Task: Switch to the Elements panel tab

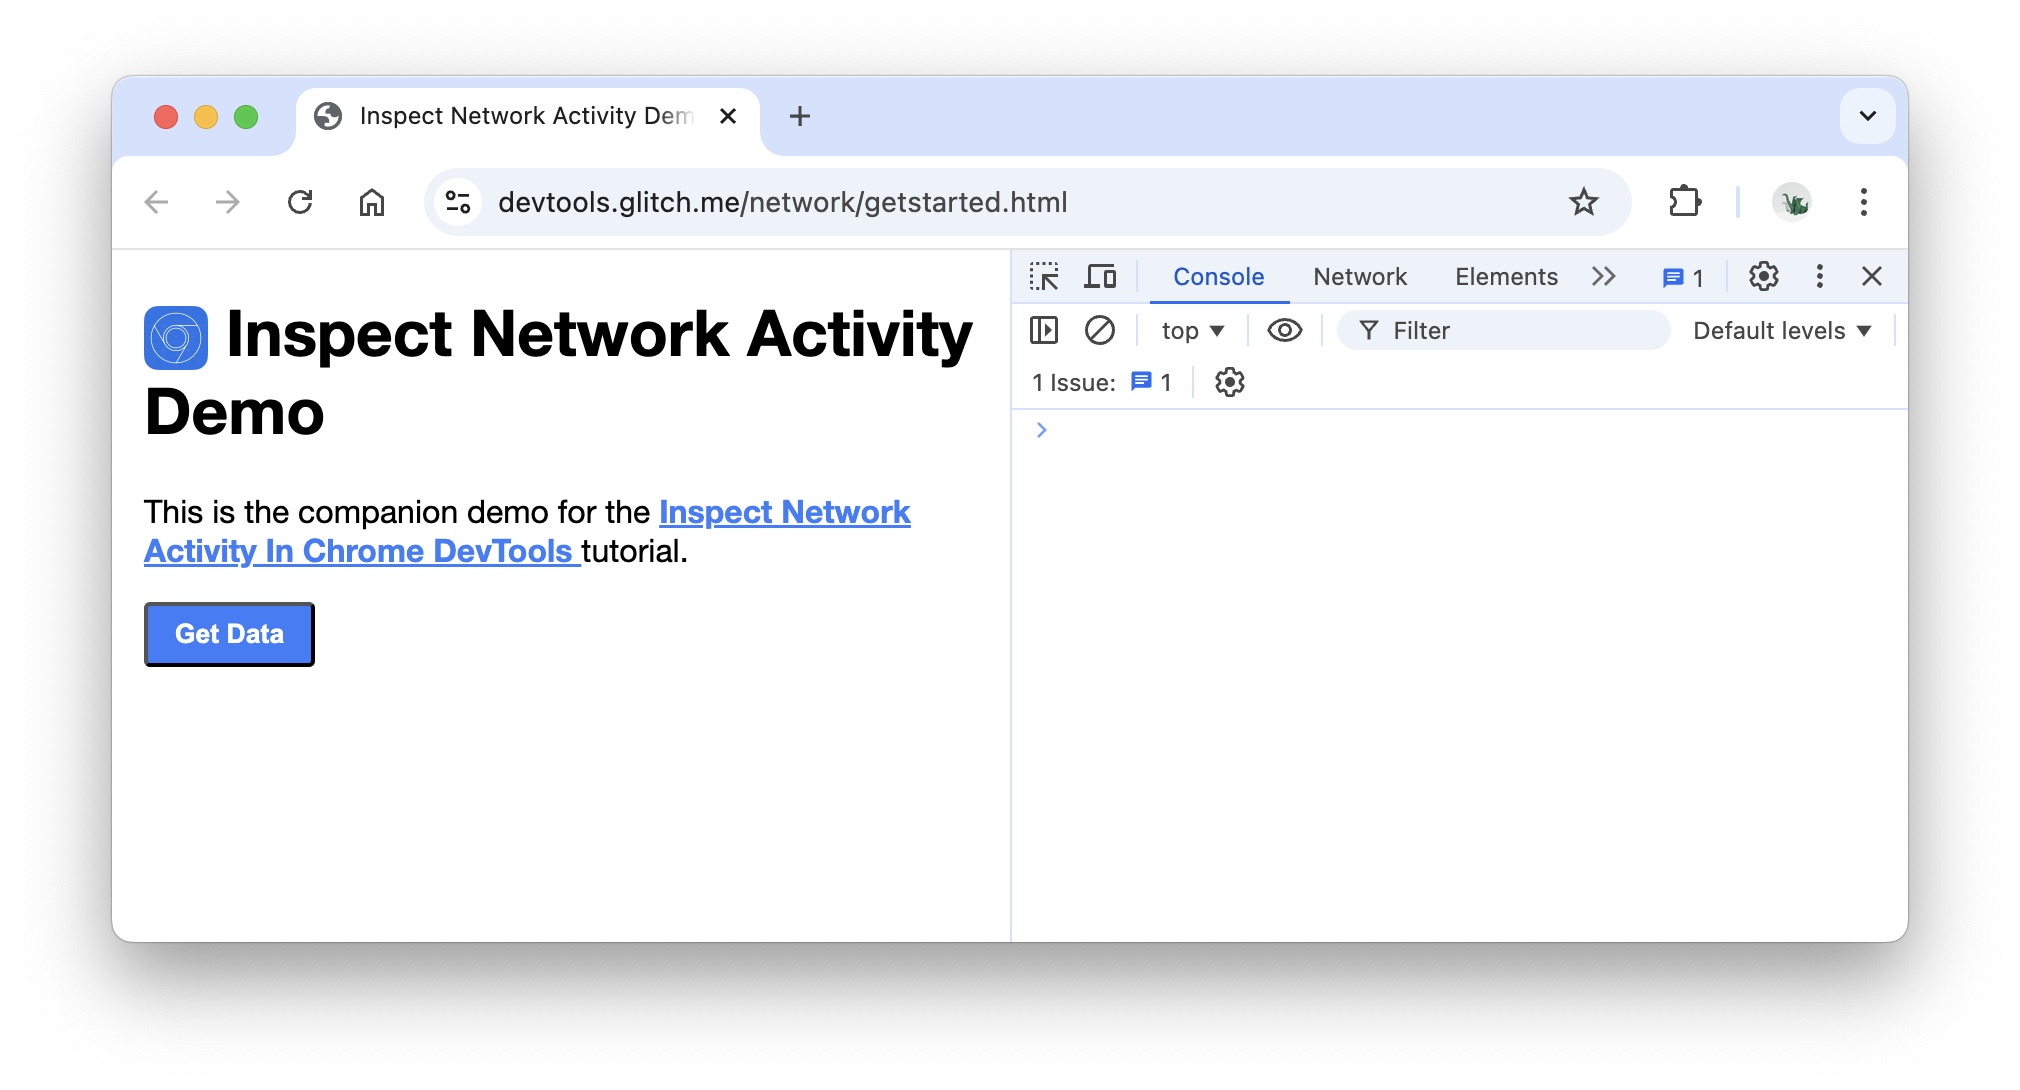Action: coord(1506,277)
